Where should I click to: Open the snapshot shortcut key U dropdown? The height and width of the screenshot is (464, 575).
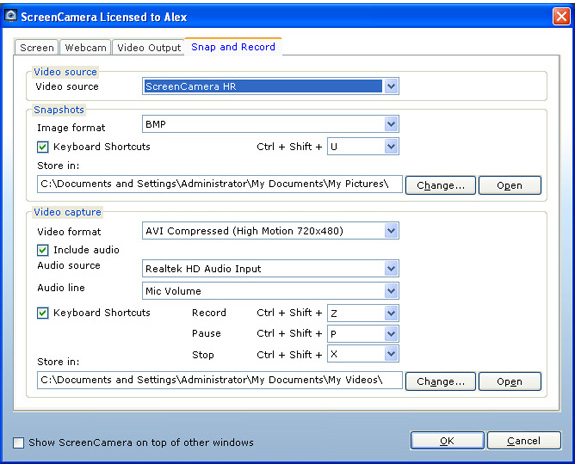click(x=391, y=147)
